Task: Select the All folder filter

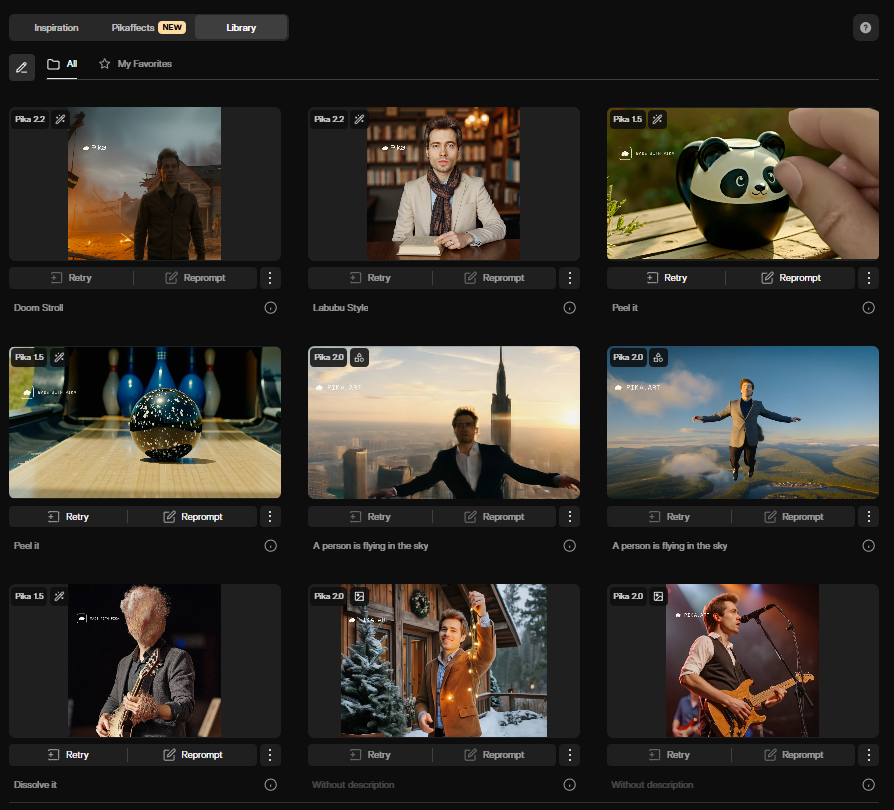Action: (x=62, y=64)
